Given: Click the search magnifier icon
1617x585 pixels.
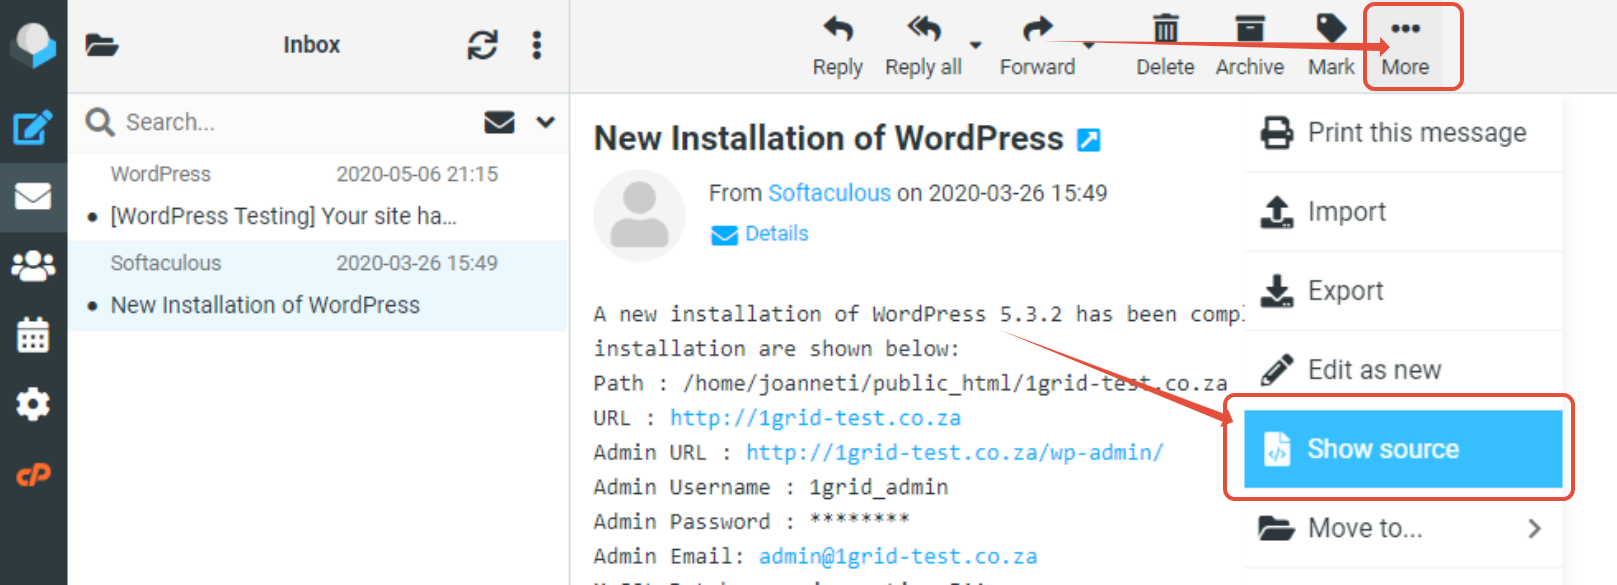Looking at the screenshot, I should (99, 122).
